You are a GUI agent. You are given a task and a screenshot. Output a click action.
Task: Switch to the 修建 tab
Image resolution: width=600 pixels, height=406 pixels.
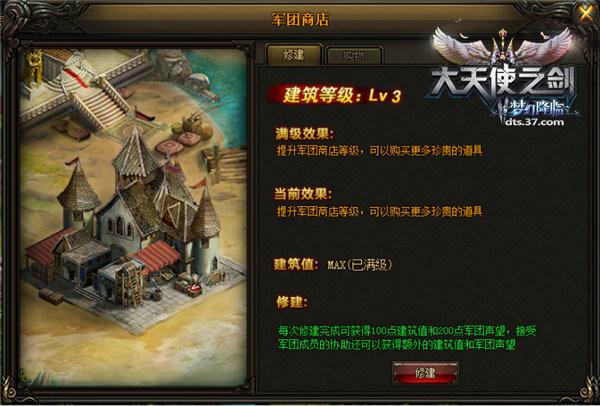click(x=294, y=55)
